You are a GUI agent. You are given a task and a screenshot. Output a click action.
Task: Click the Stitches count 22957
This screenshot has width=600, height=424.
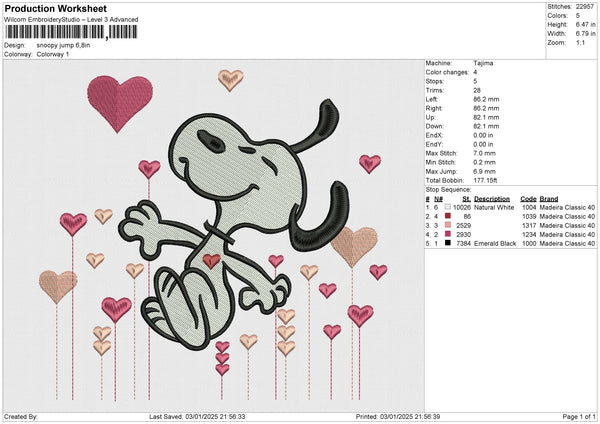click(x=586, y=5)
